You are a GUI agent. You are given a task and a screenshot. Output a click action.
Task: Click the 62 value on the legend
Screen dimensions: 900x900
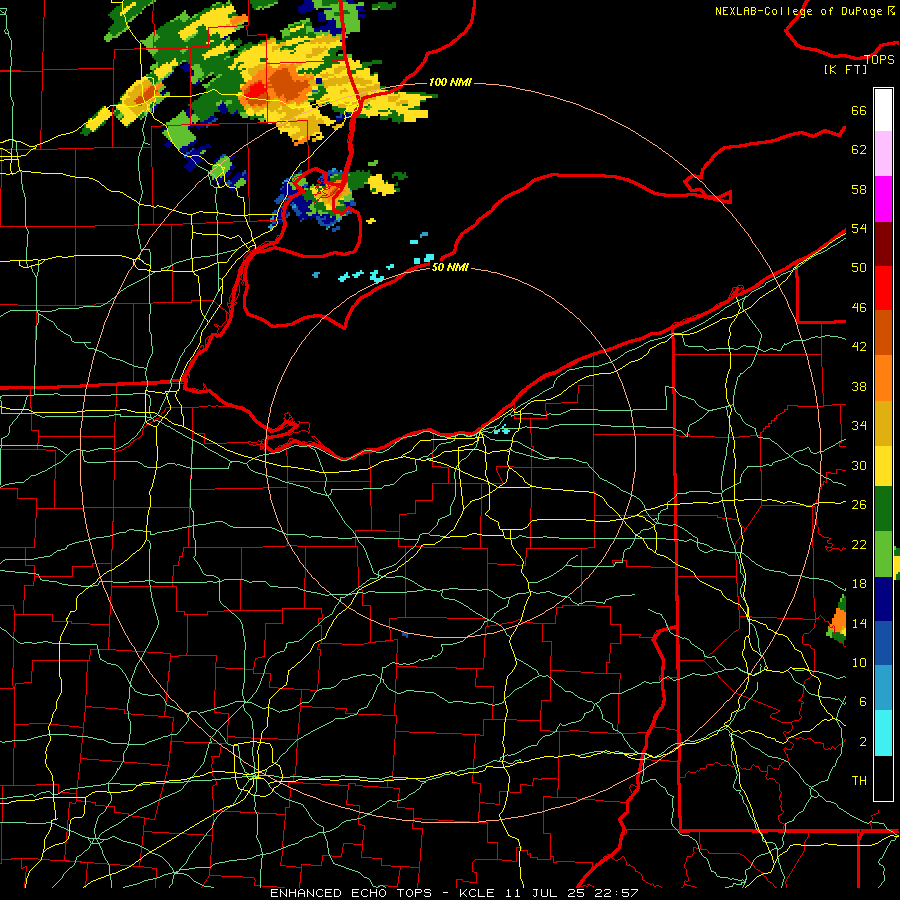pos(859,150)
